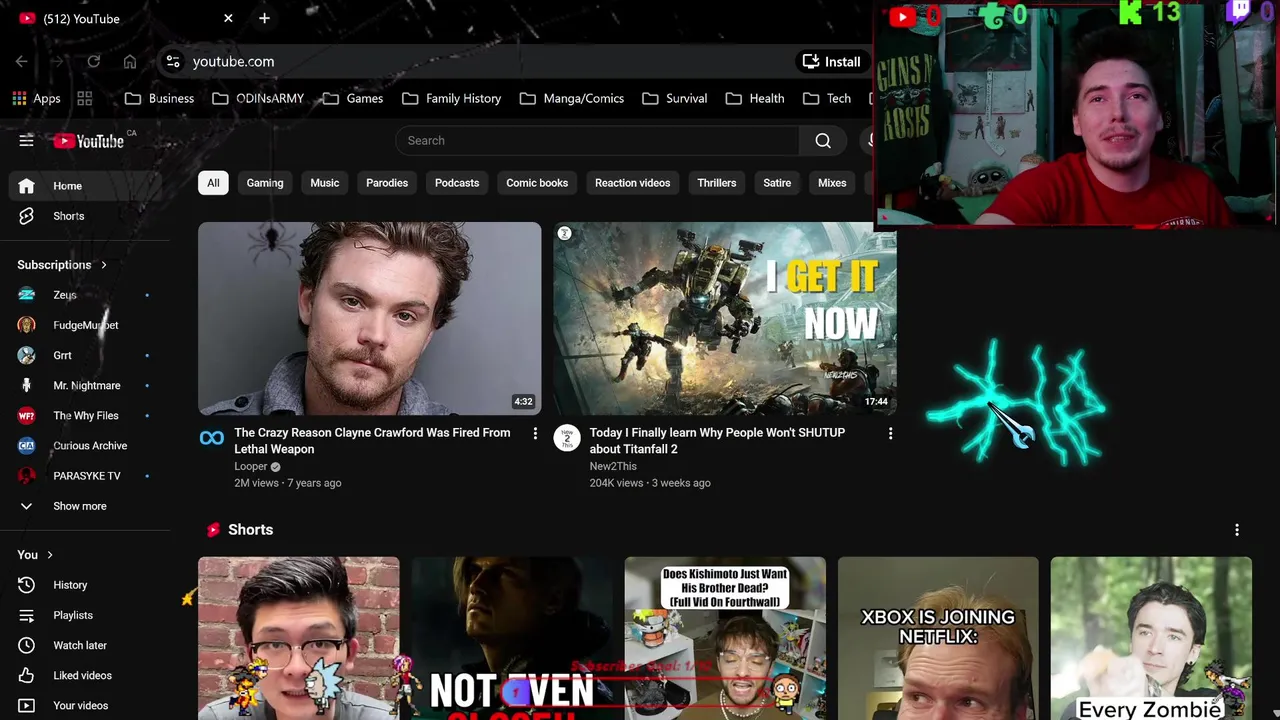This screenshot has width=1280, height=720.
Task: Click the magnifier search button
Action: (x=823, y=141)
